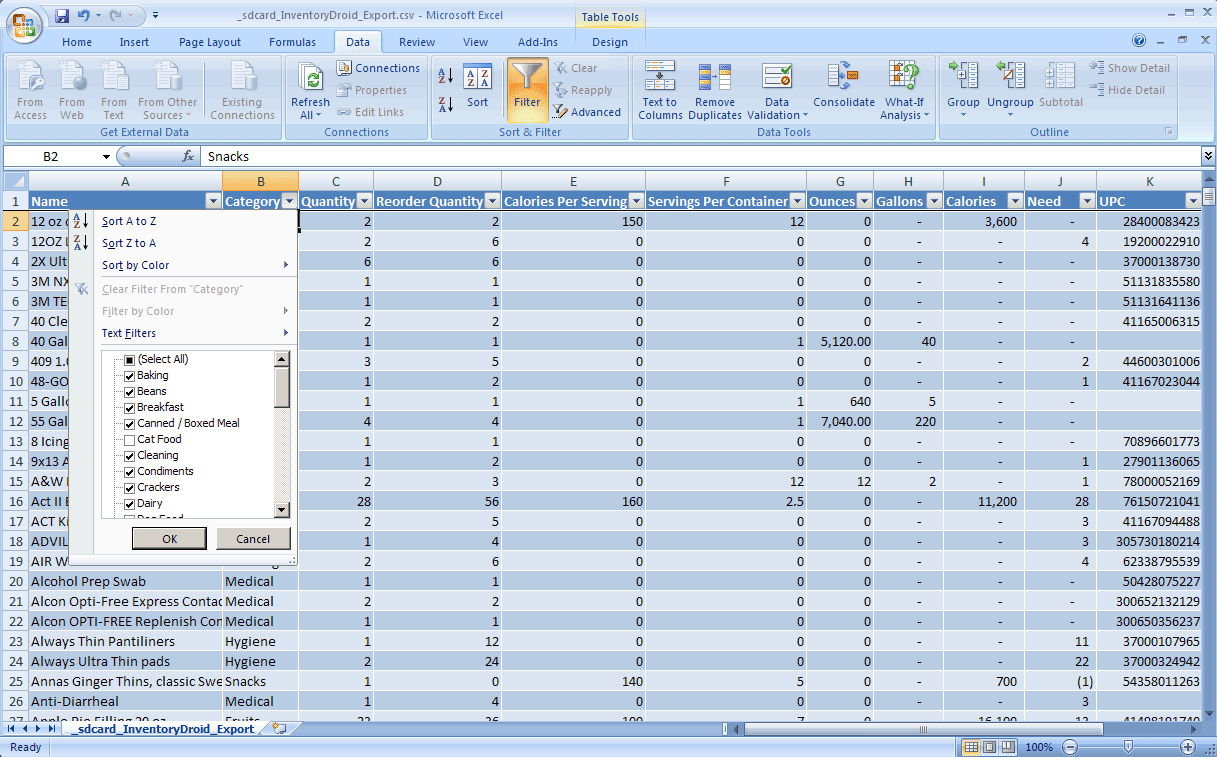Open the Quantity column filter dropdown
The image size is (1217, 757).
(x=364, y=201)
